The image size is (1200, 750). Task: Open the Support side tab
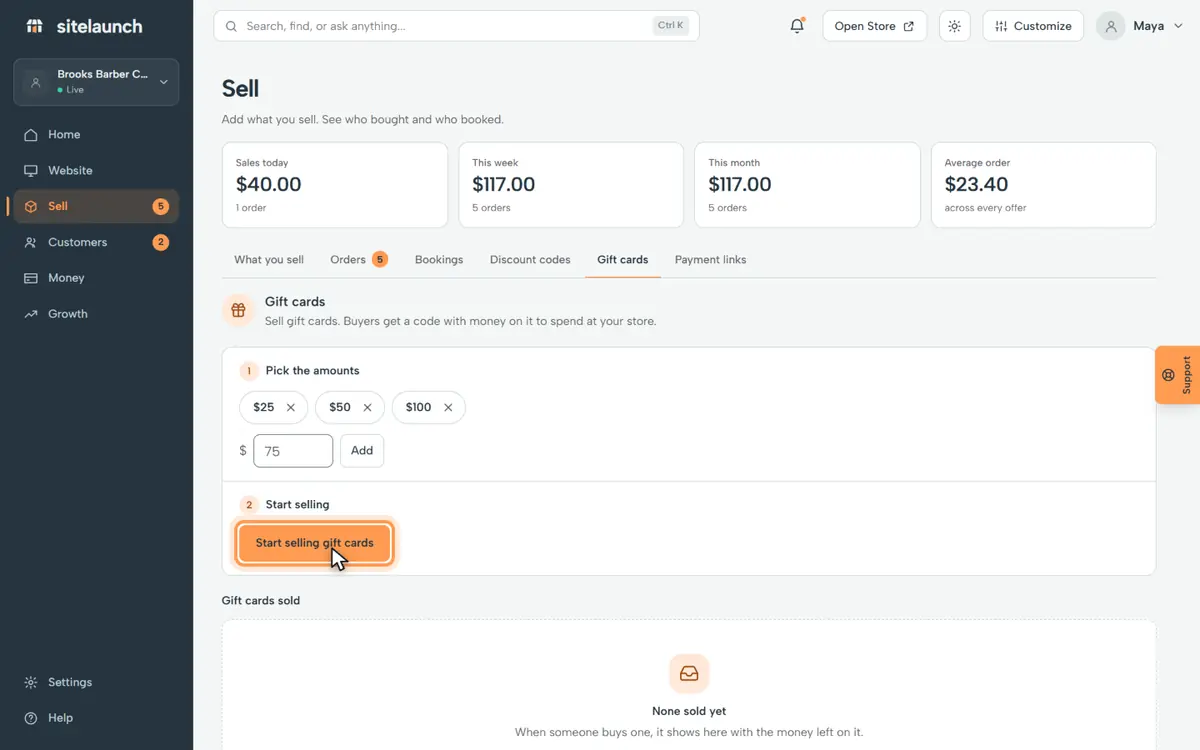[1178, 375]
